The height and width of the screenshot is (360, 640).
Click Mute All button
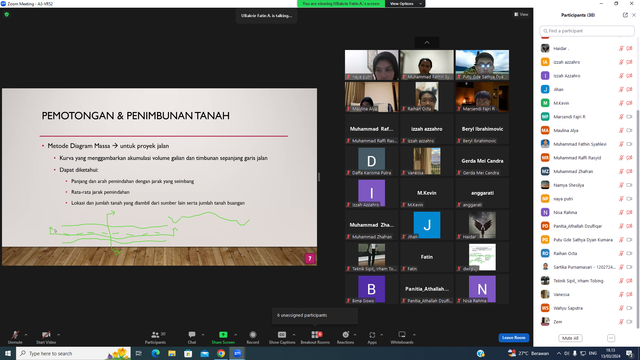[570, 338]
